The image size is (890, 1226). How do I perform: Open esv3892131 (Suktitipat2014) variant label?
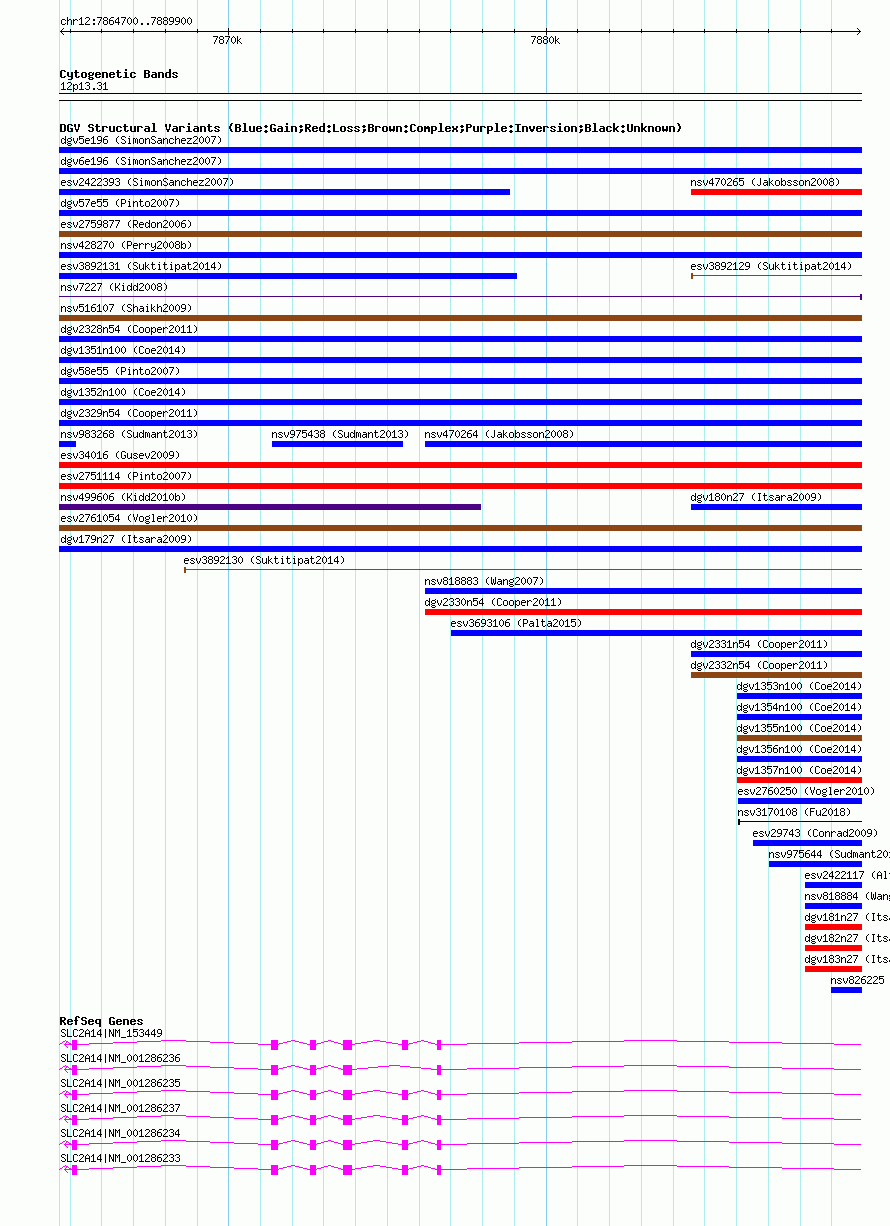click(x=141, y=266)
